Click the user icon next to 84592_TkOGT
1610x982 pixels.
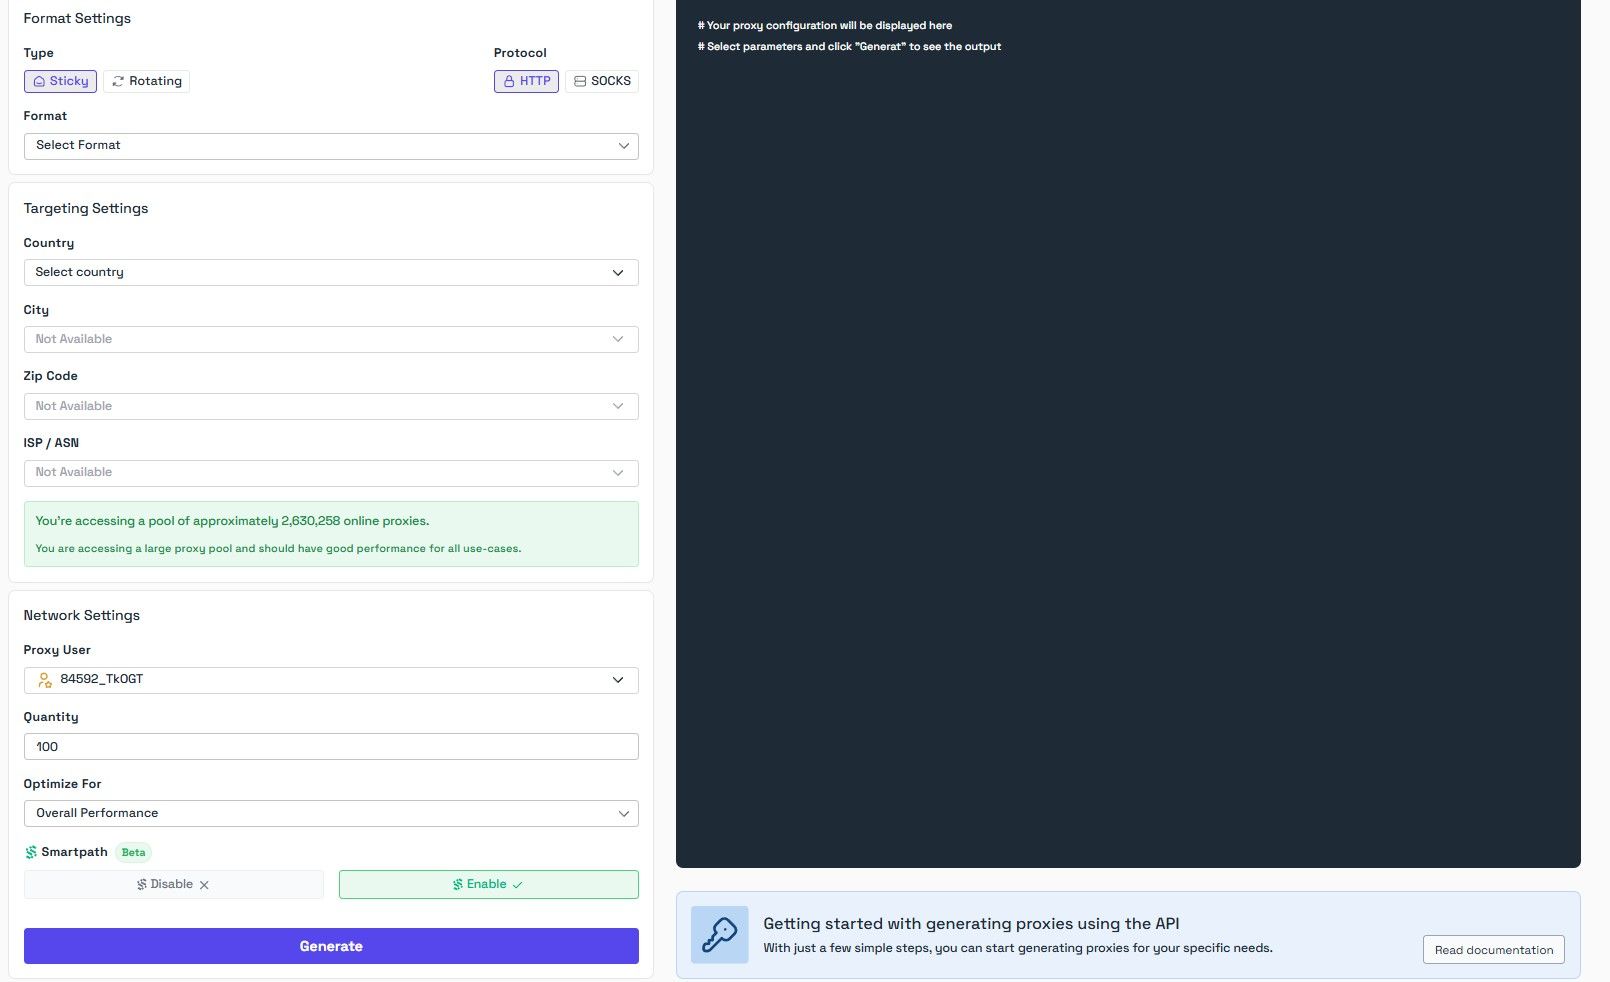43,680
